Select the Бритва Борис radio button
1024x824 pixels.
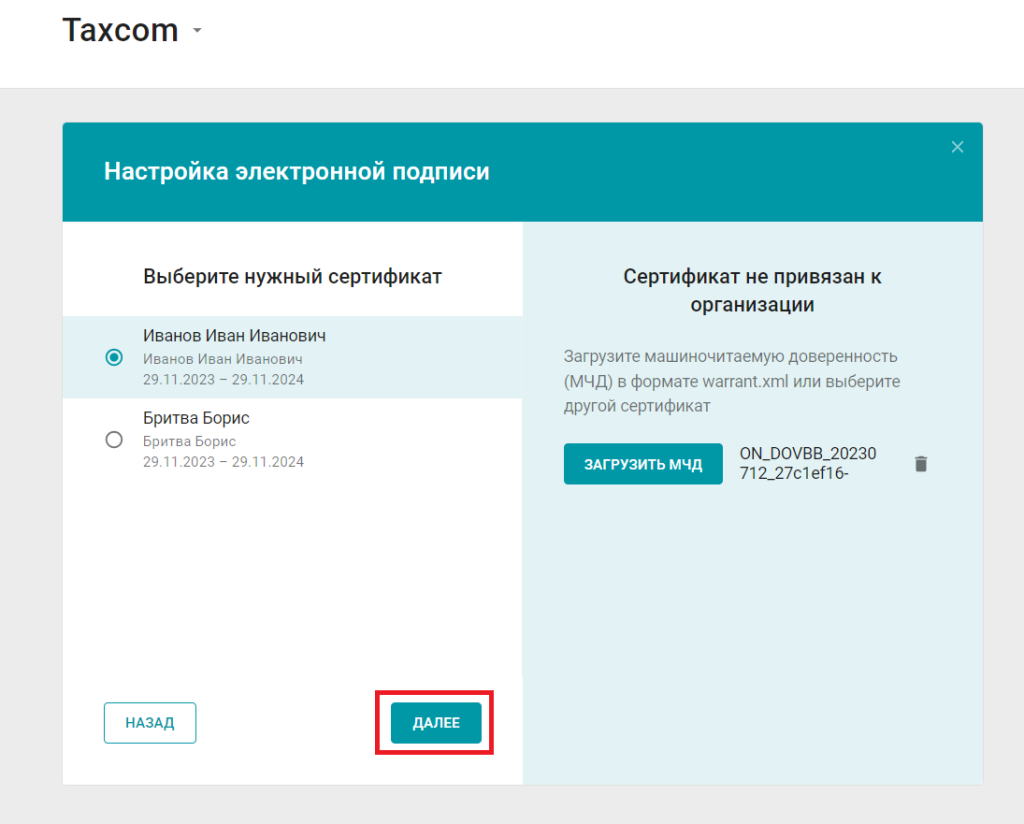pyautogui.click(x=114, y=440)
